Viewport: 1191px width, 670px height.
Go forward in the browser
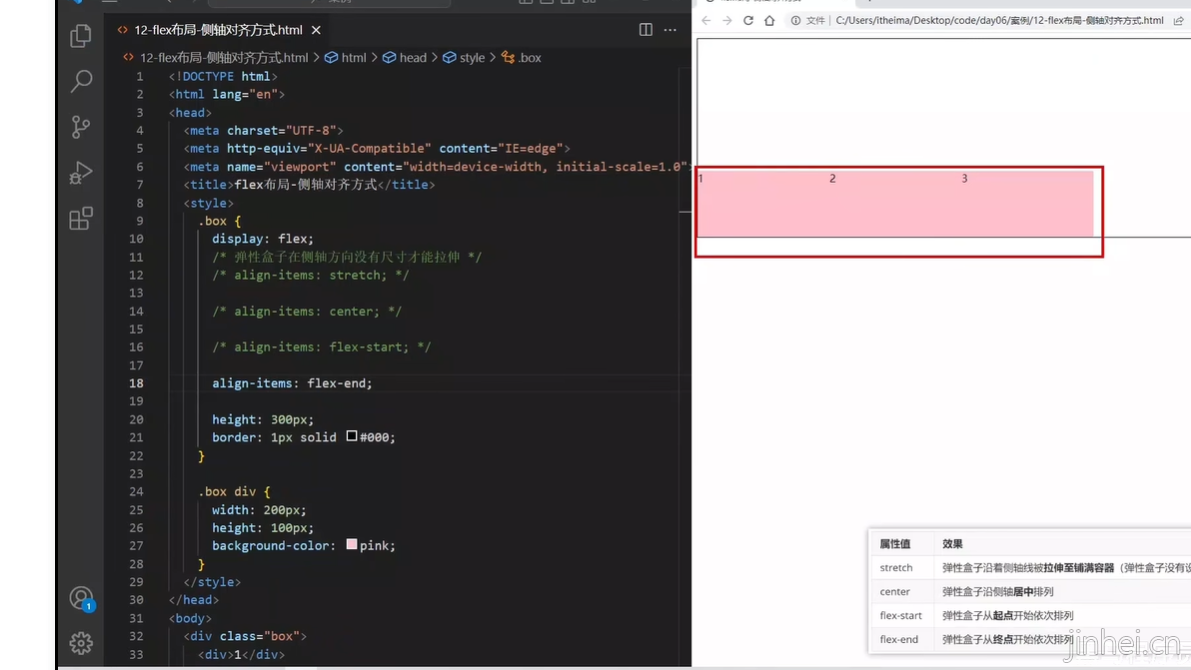pos(727,21)
